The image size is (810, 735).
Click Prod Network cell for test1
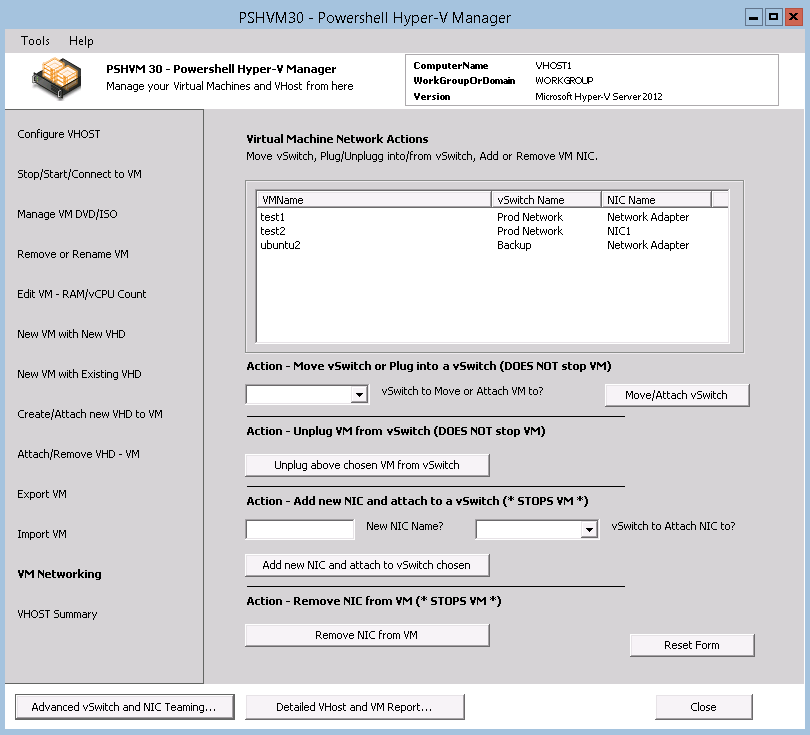529,217
